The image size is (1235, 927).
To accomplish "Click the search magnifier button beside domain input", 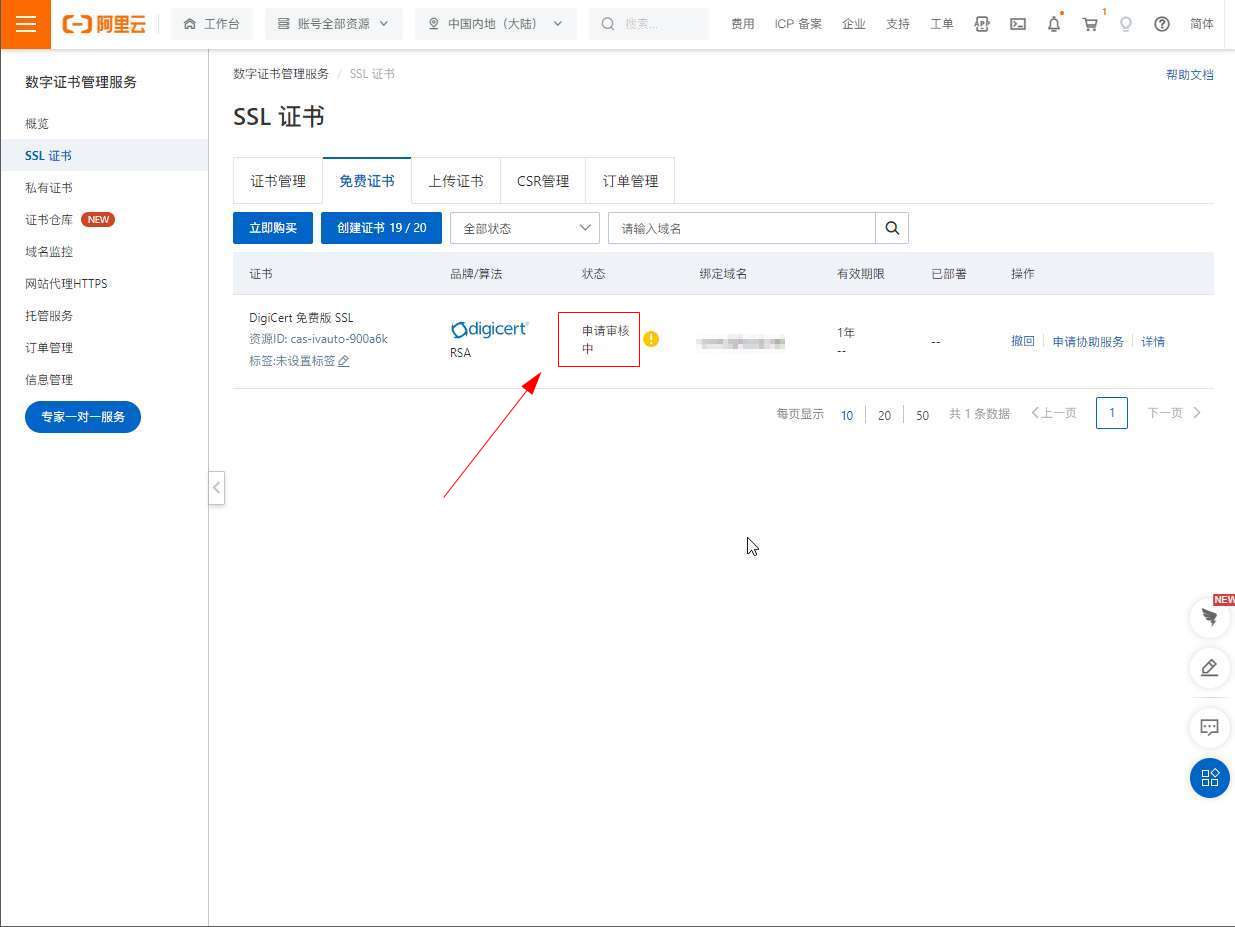I will point(892,228).
